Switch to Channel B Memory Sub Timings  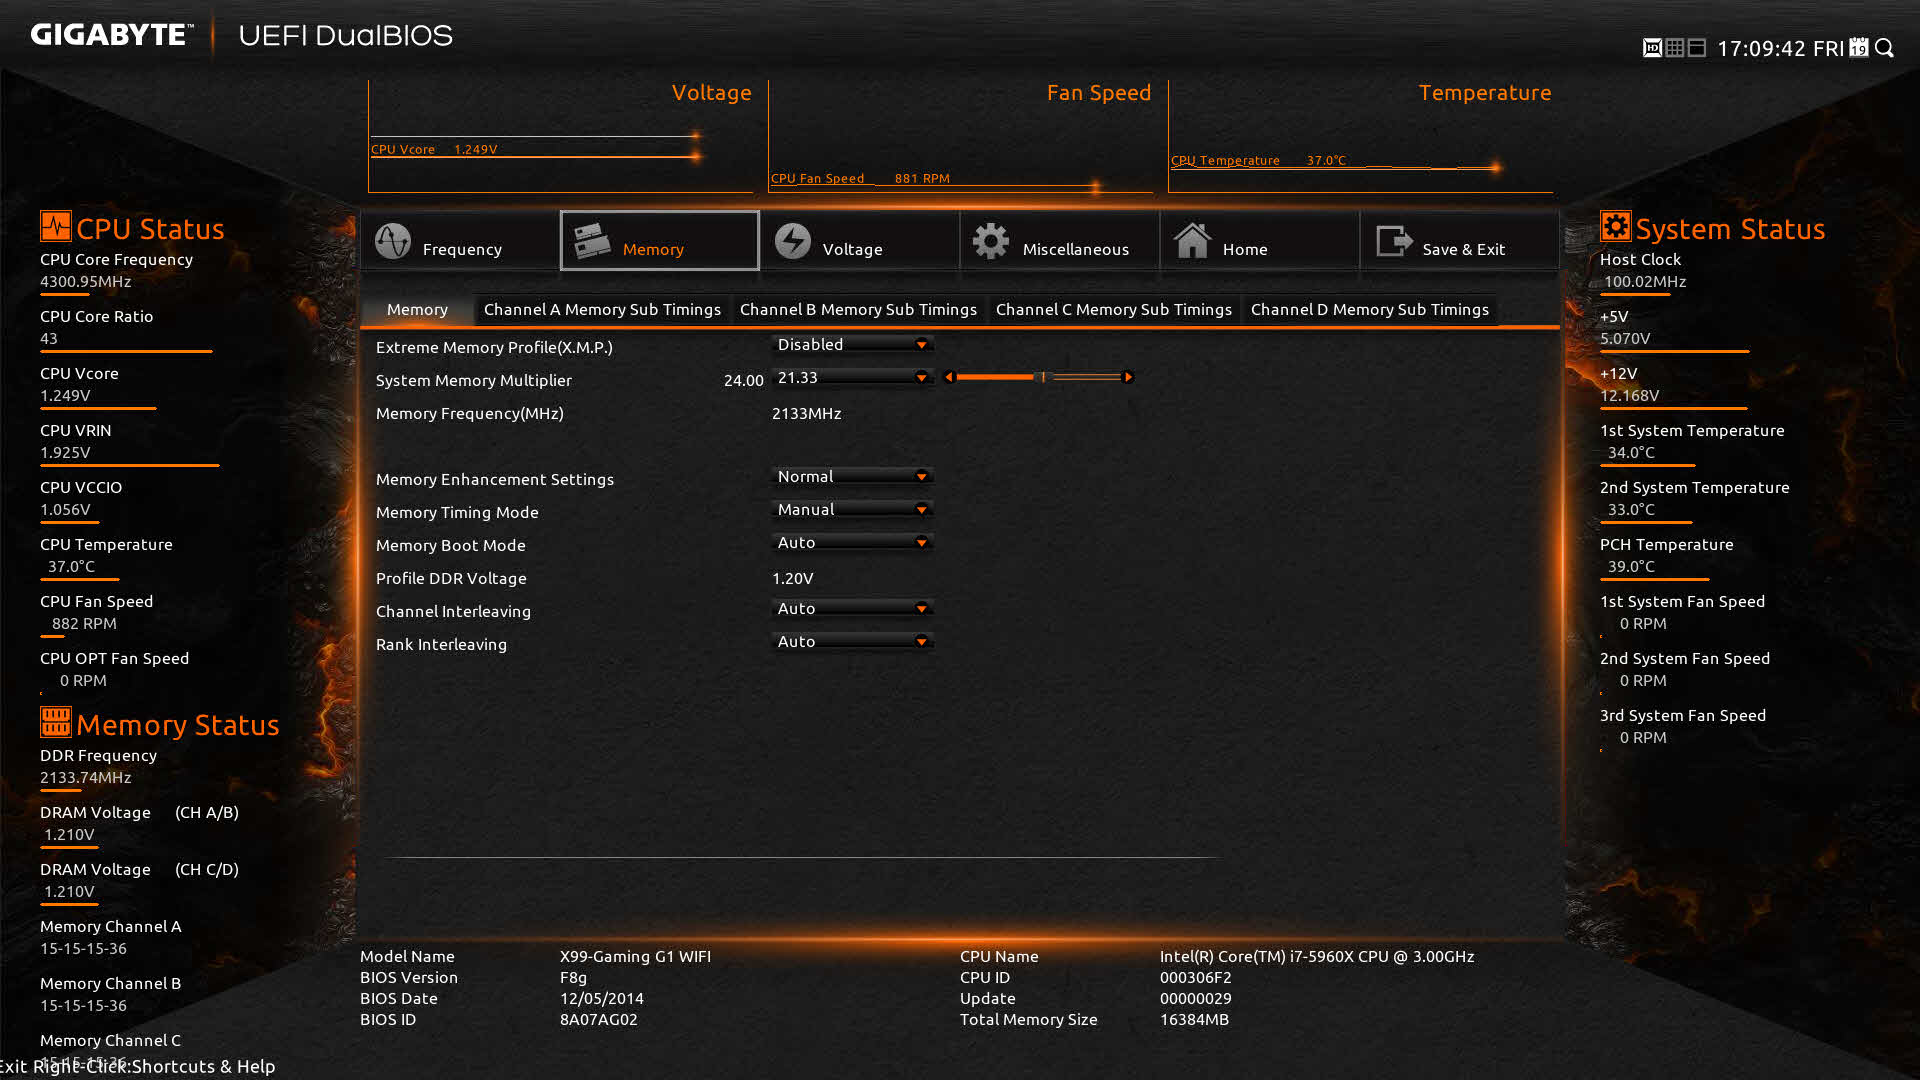click(x=858, y=310)
